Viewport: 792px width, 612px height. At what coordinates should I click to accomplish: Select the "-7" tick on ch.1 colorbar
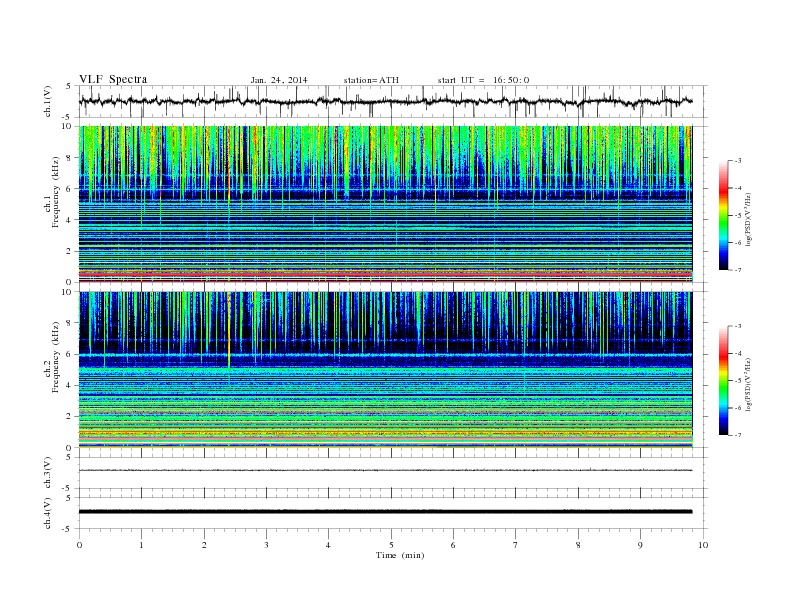[738, 270]
